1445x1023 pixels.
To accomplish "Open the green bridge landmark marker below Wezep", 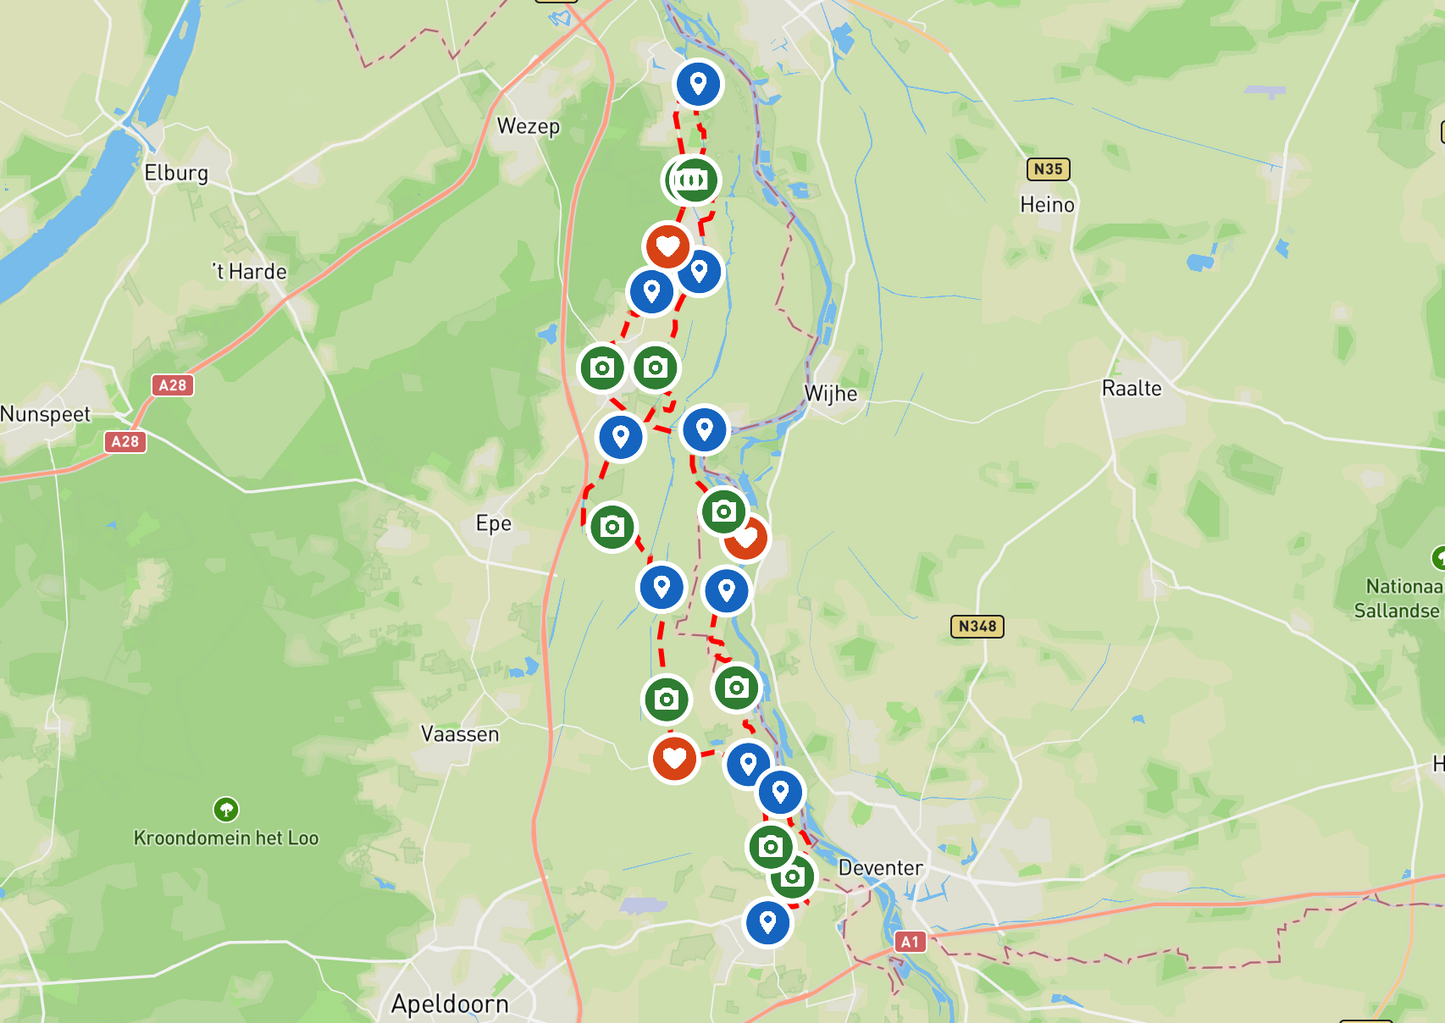I will tap(693, 181).
